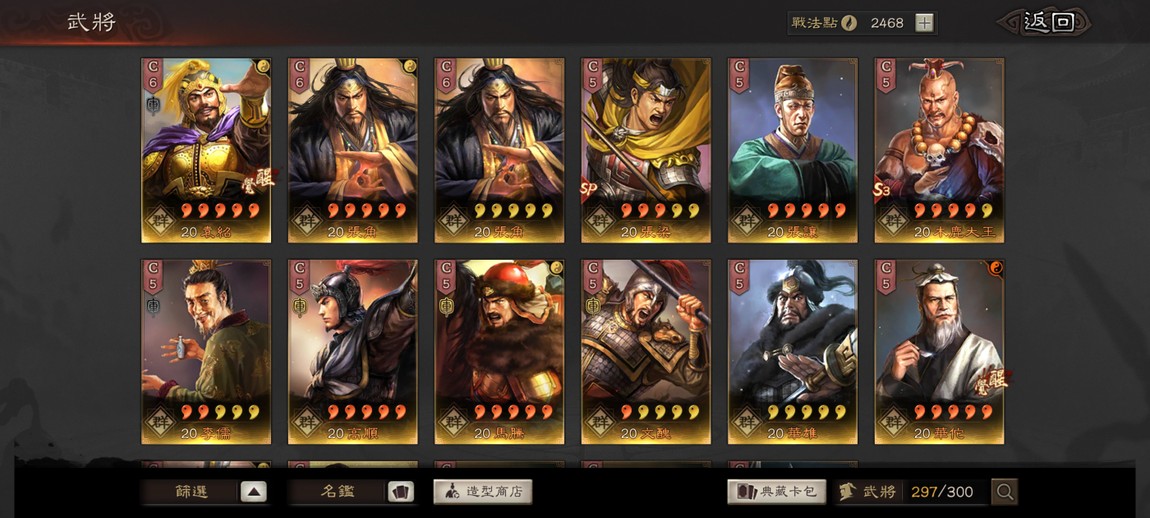Select the 張讓 general card
The height and width of the screenshot is (518, 1150).
(793, 150)
